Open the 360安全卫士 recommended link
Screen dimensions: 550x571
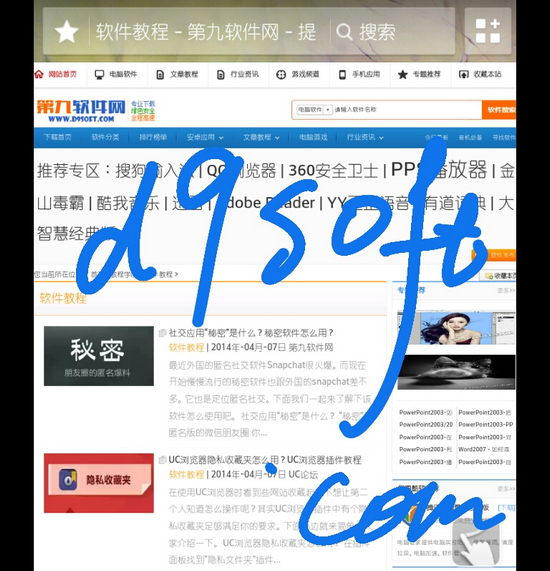tap(333, 170)
